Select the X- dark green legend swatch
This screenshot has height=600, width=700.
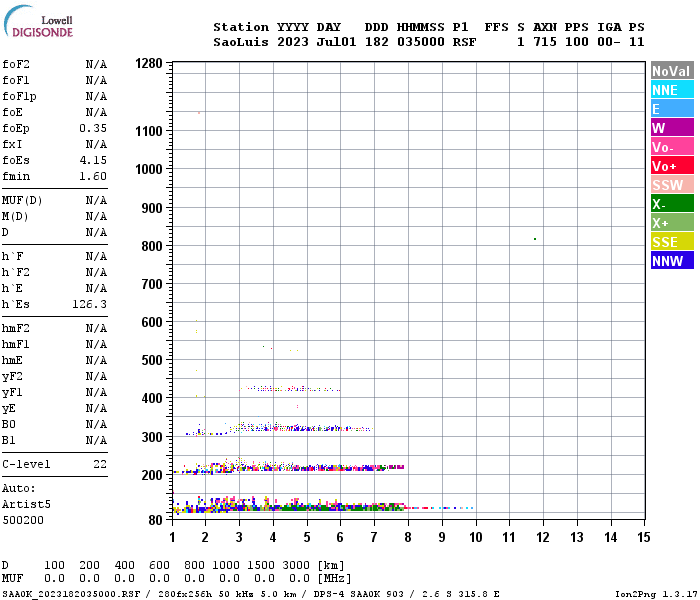point(672,204)
